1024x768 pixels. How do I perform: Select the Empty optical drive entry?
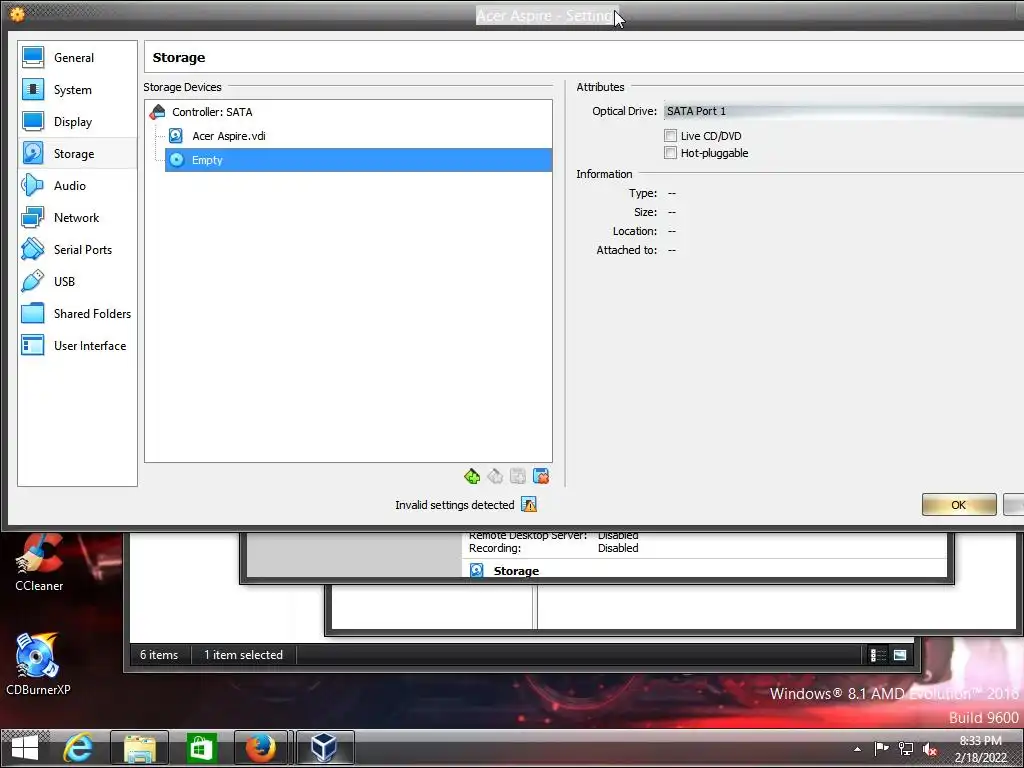tap(358, 160)
